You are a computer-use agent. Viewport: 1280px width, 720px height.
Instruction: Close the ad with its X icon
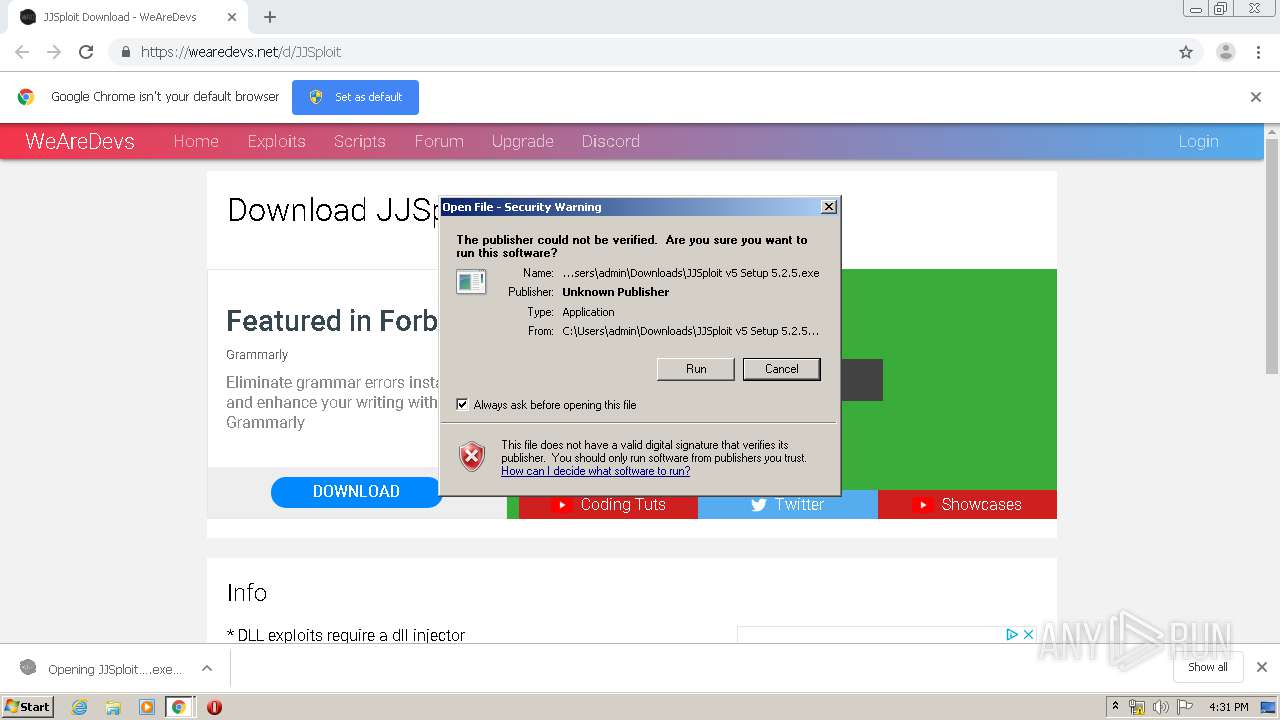(1028, 634)
